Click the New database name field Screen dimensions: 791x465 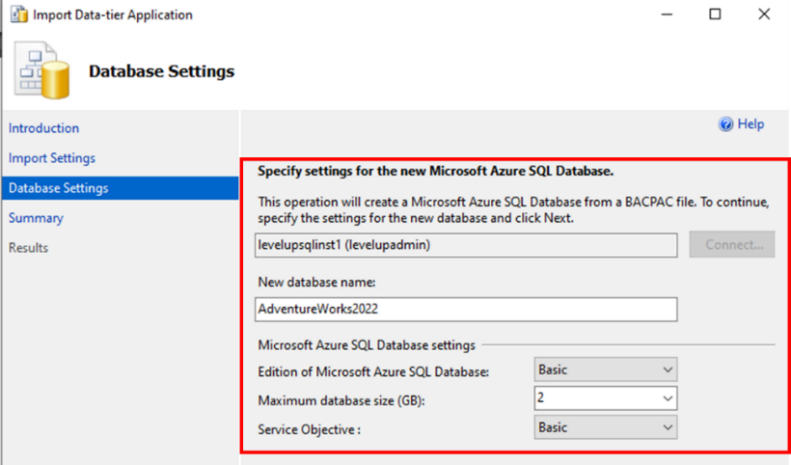[x=465, y=309]
